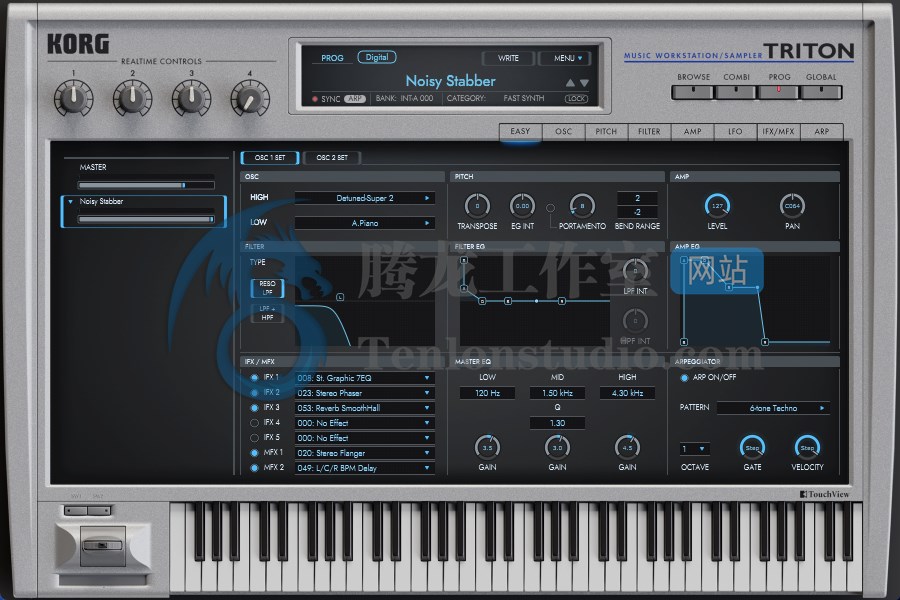The height and width of the screenshot is (600, 900).
Task: Click the arpeggiator Velocity knob
Action: pos(808,447)
